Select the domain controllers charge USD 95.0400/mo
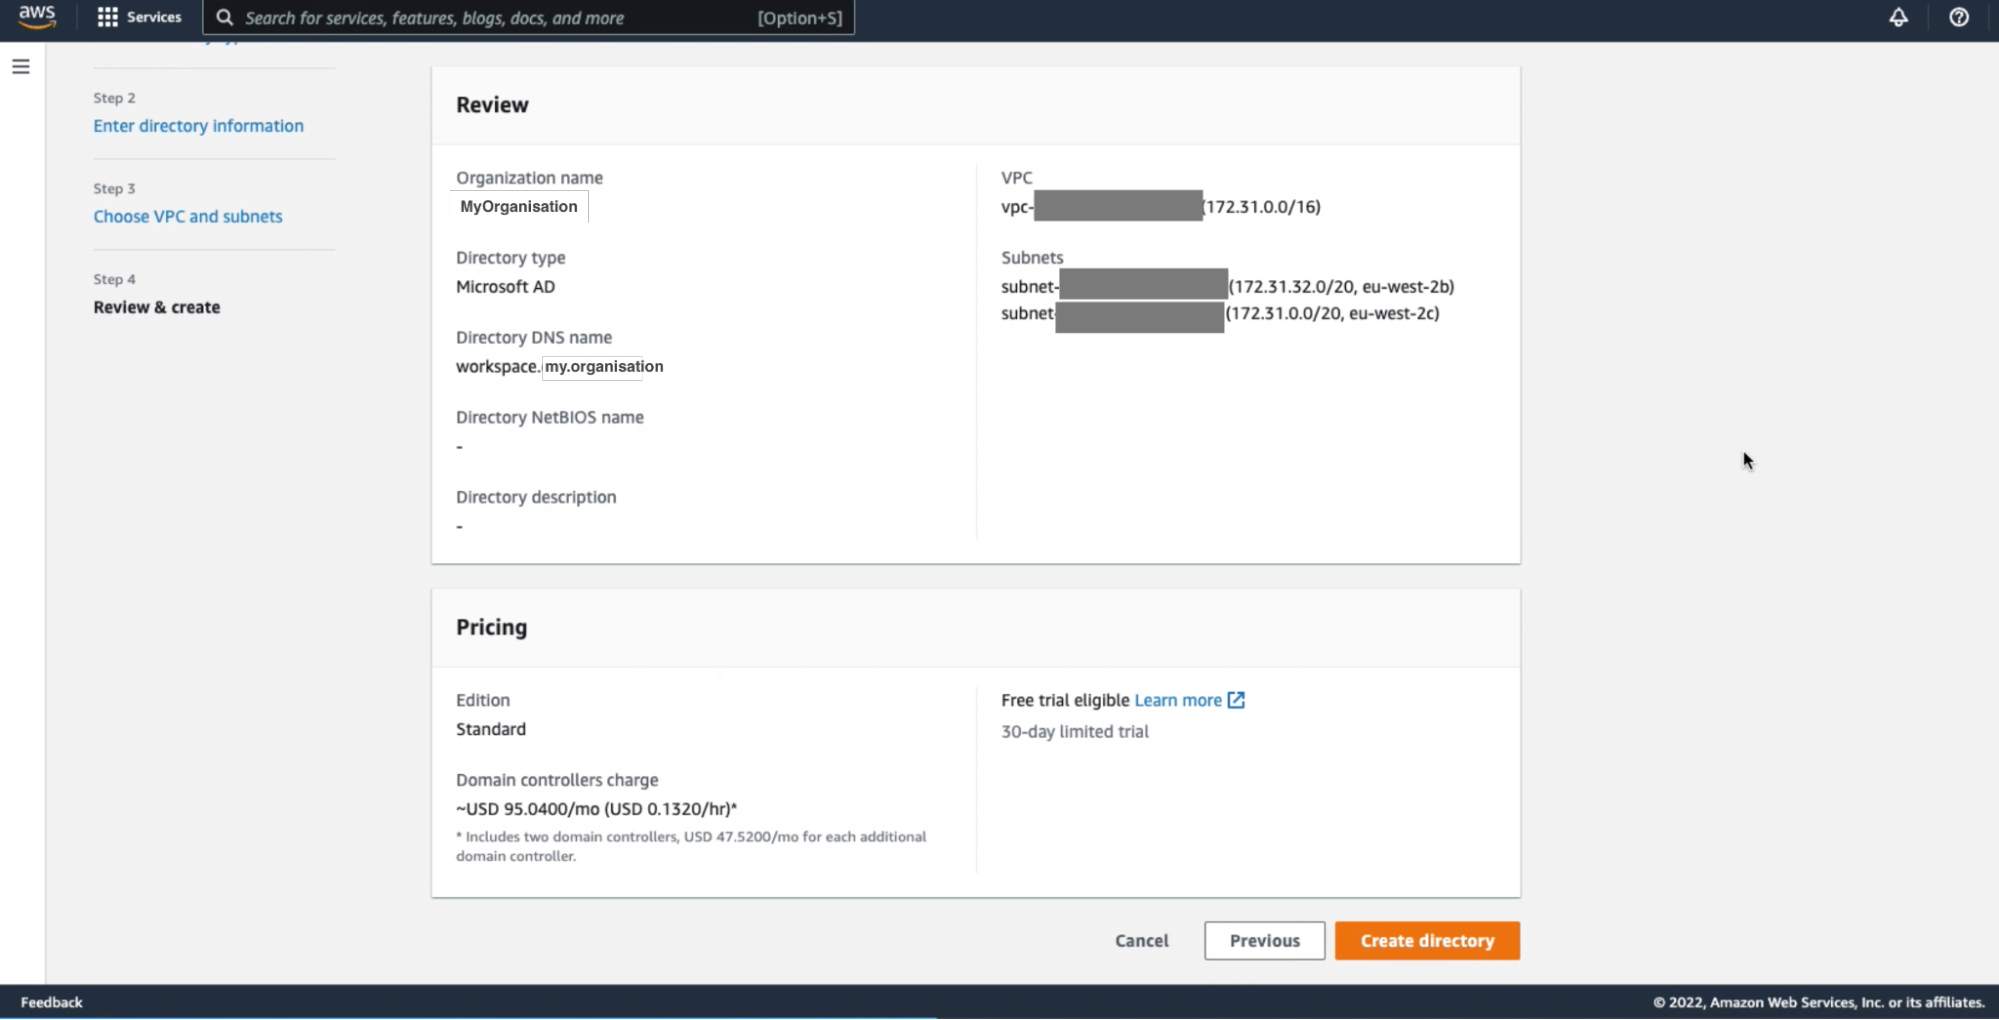 (x=597, y=809)
